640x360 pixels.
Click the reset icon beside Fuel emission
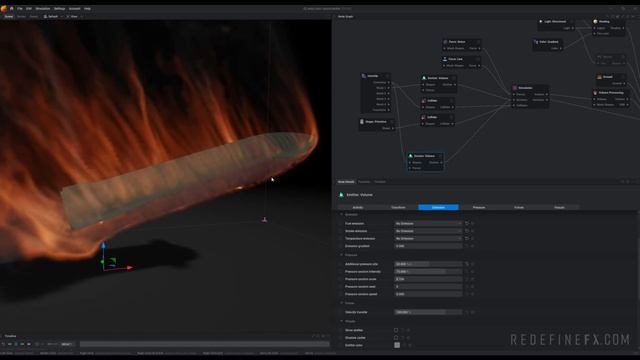467,224
